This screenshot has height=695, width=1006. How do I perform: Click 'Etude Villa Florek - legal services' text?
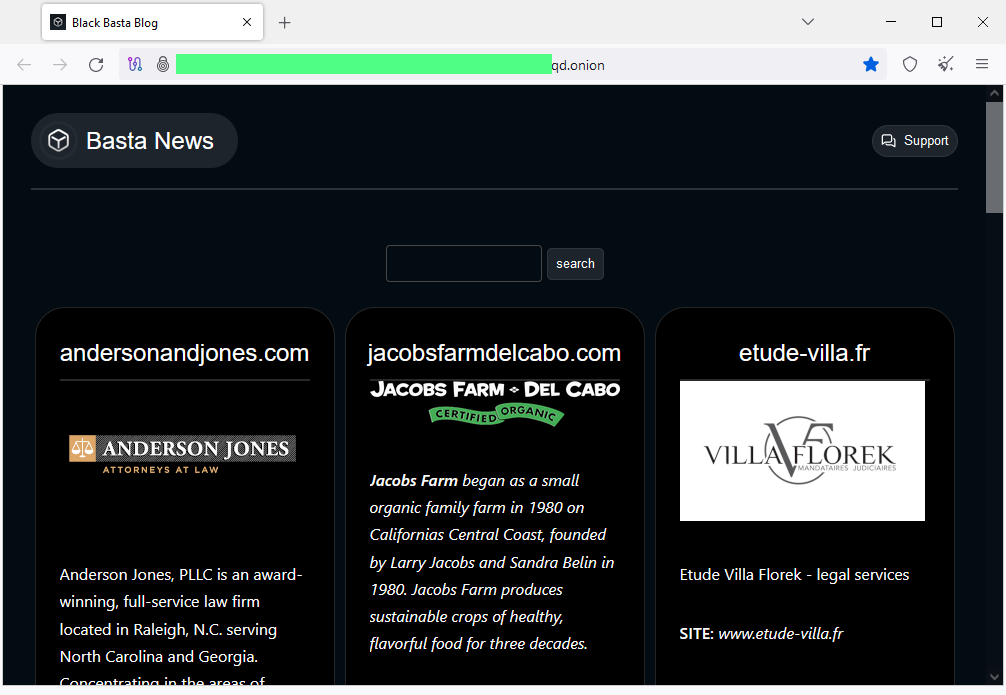(794, 574)
